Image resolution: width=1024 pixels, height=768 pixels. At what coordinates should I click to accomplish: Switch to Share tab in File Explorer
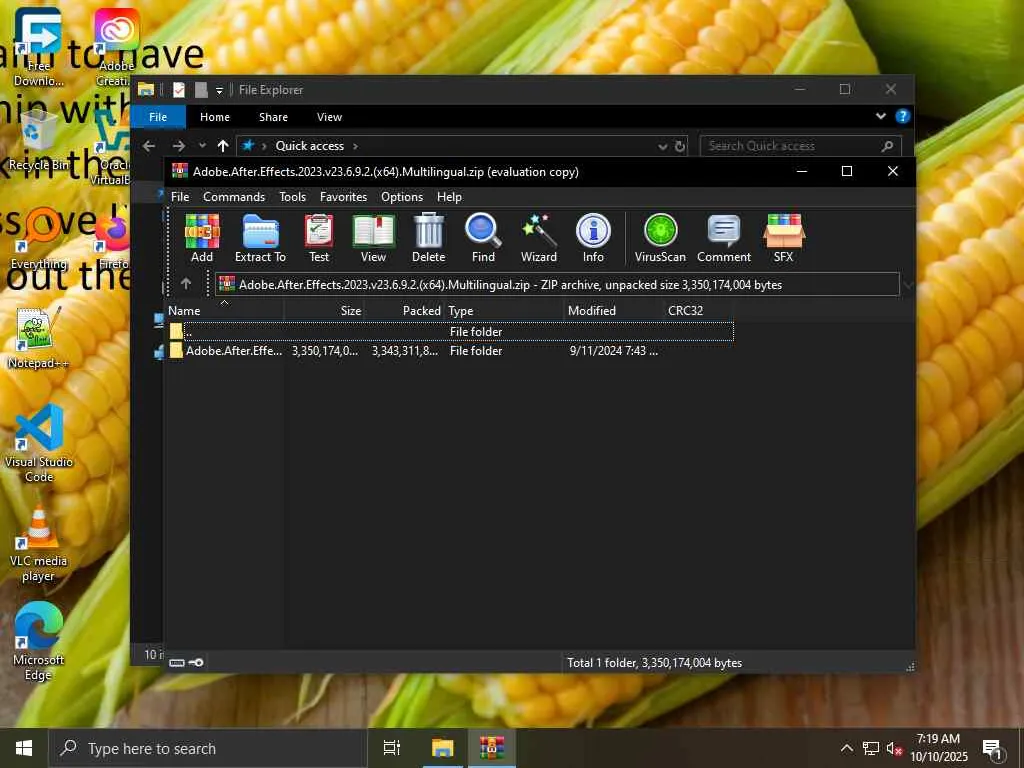point(273,117)
